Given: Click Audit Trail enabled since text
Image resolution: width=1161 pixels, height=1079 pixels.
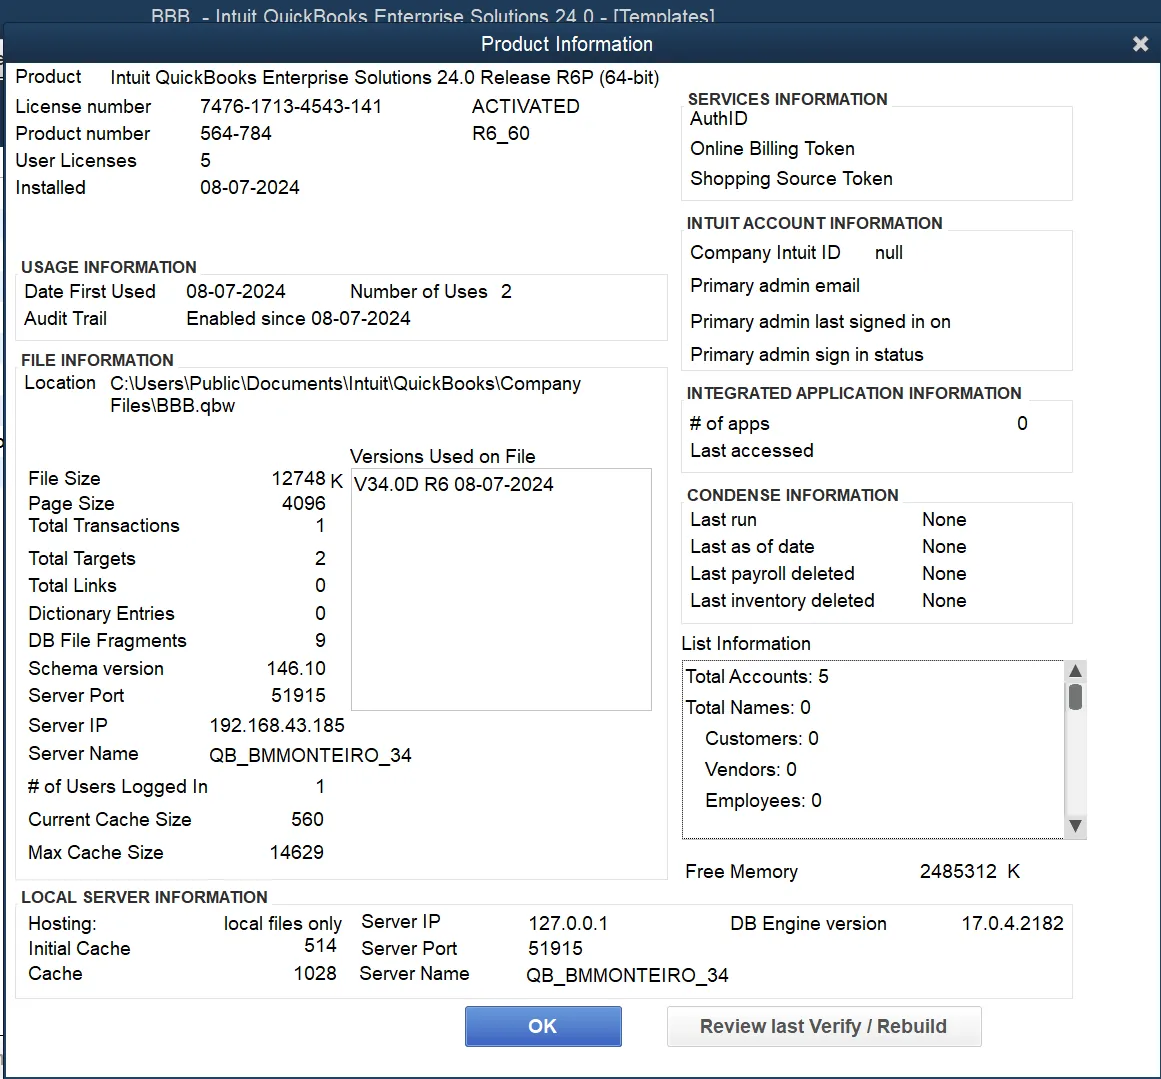Looking at the screenshot, I should pos(298,318).
